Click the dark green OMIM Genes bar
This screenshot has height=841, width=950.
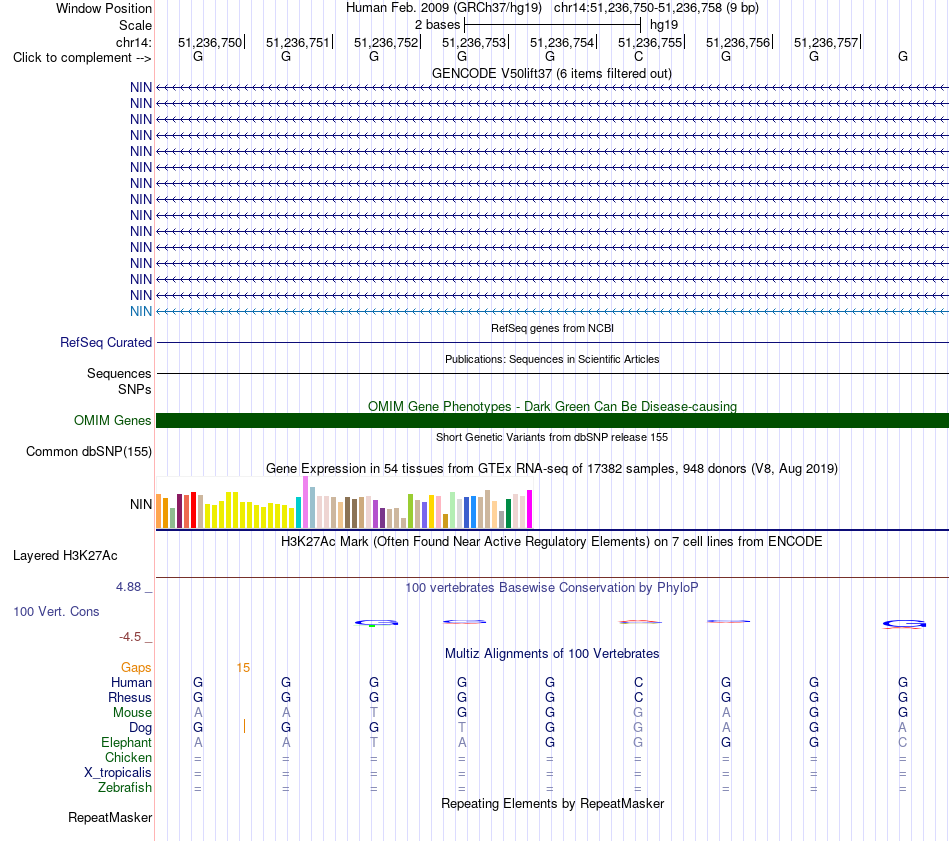[552, 420]
